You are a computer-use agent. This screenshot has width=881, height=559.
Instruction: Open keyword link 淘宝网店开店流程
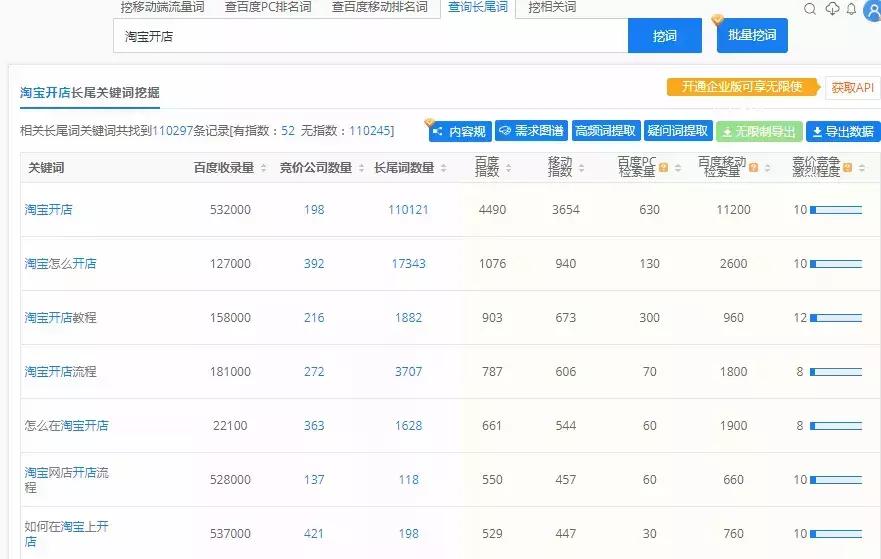[x=66, y=480]
